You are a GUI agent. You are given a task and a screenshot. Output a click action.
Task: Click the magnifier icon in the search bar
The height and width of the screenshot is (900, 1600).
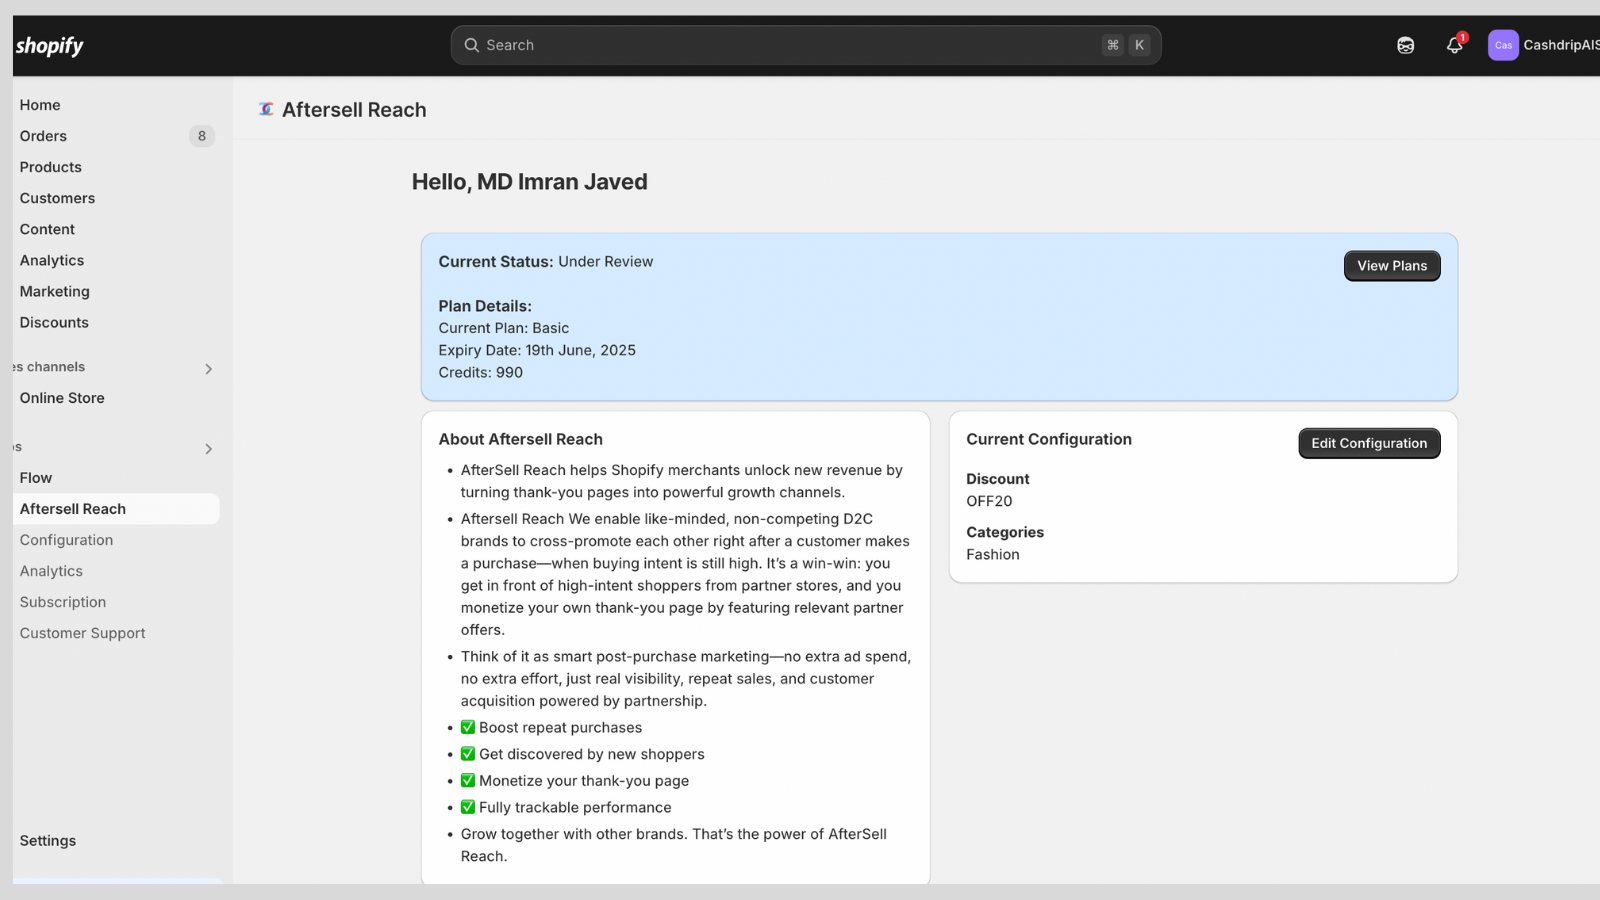pyautogui.click(x=472, y=45)
